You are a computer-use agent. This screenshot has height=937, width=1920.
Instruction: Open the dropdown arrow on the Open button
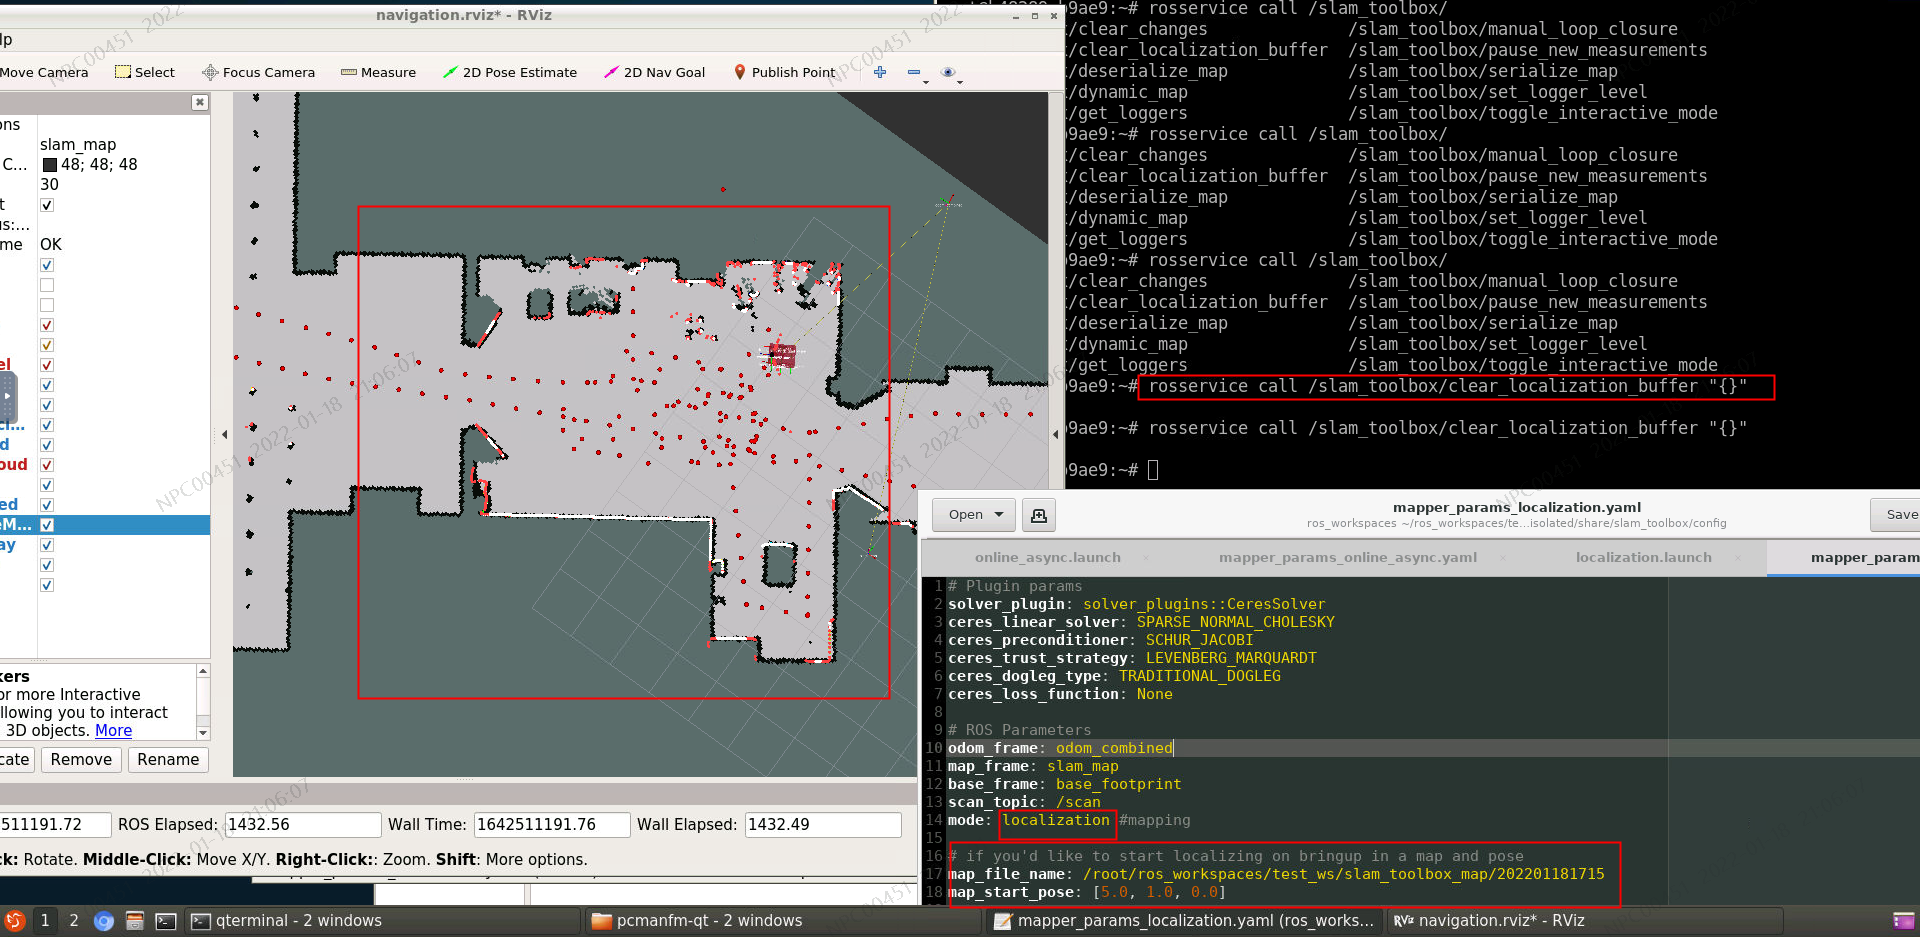pyautogui.click(x=999, y=515)
